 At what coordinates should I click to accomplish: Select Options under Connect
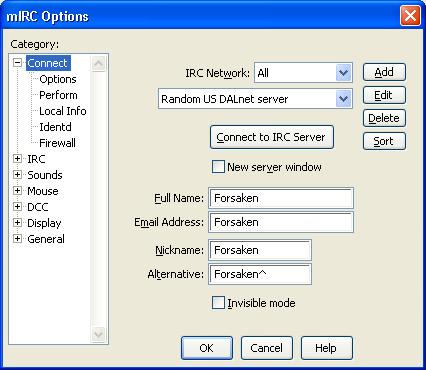click(x=58, y=79)
